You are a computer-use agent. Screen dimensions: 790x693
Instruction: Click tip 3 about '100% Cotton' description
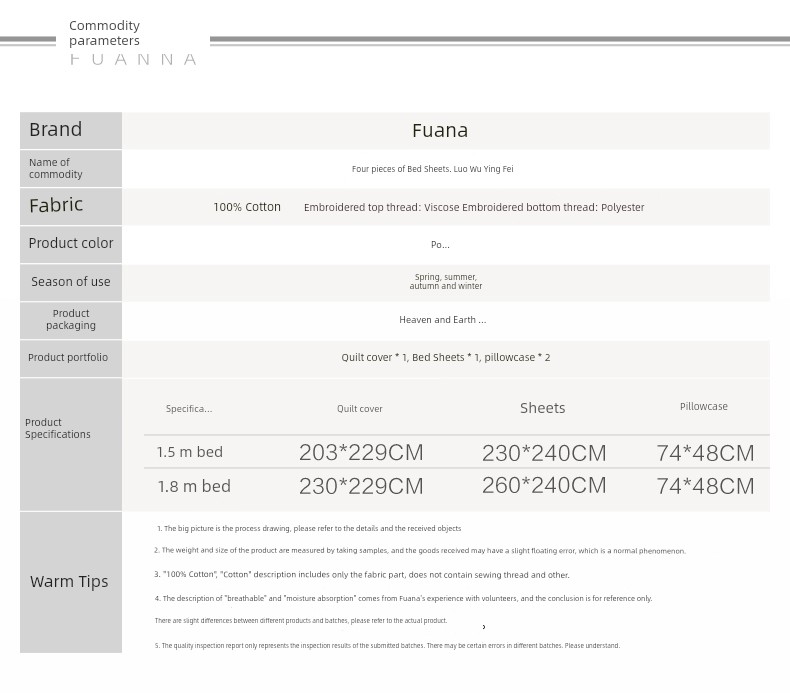coord(362,575)
